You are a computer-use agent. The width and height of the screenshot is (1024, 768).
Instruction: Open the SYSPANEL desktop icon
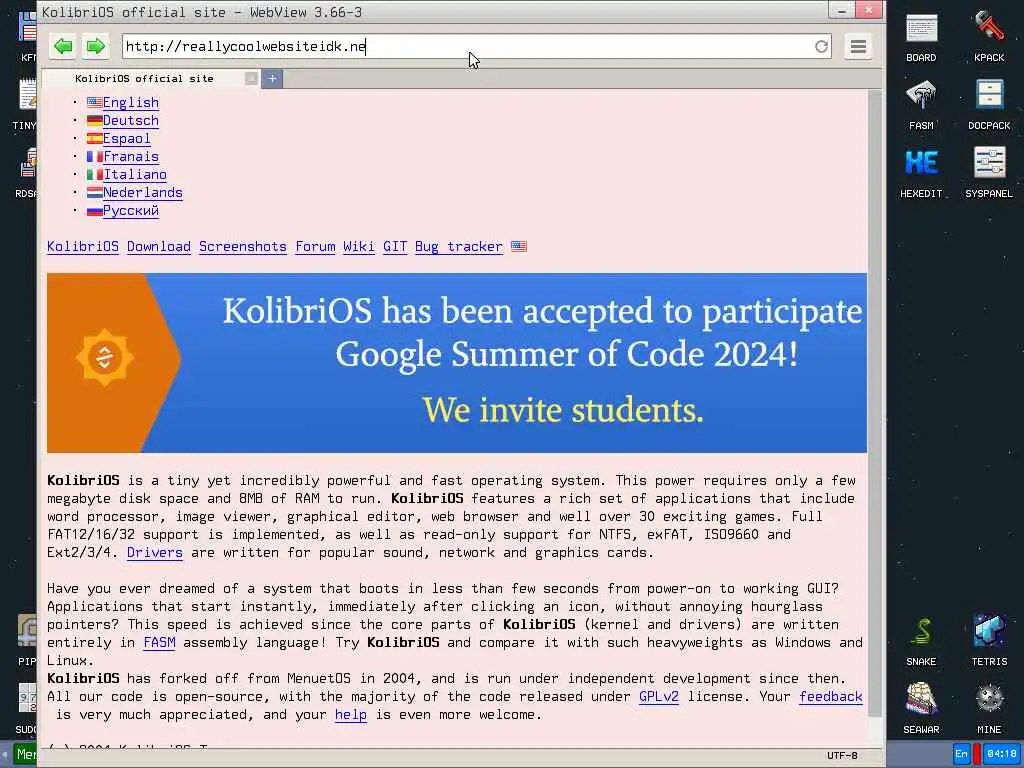tap(989, 174)
